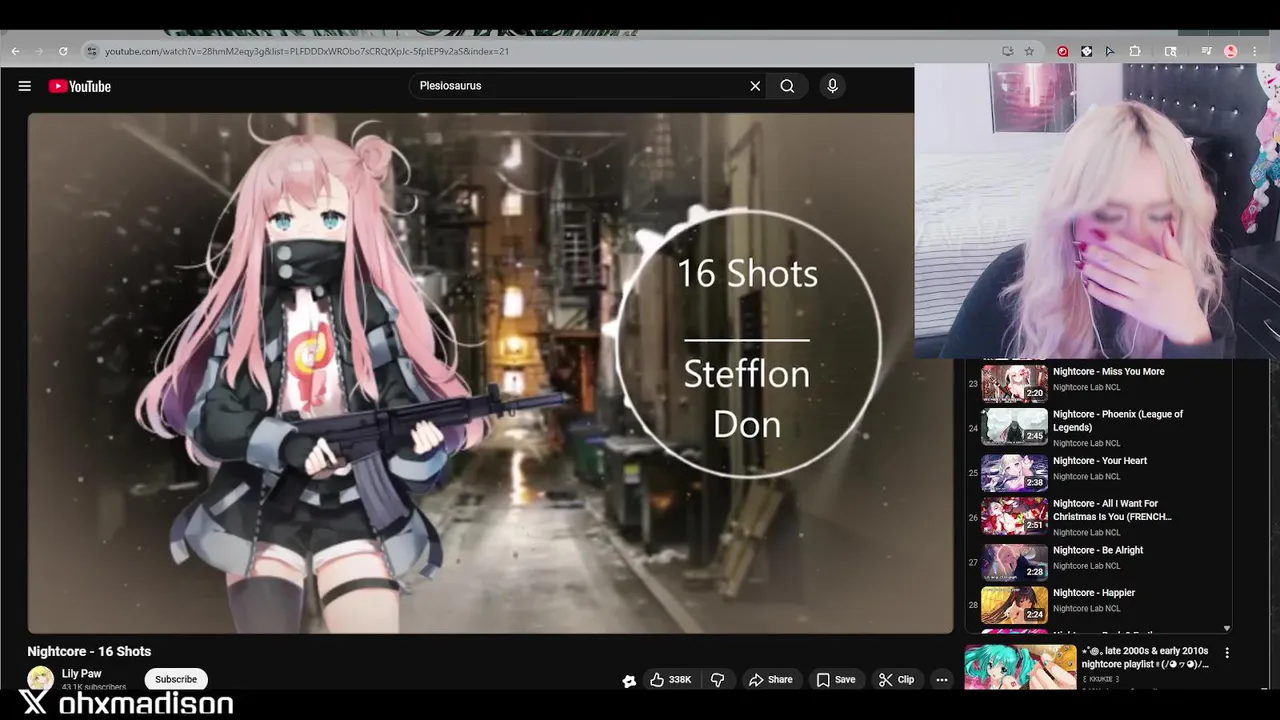Go back in the browser
Image resolution: width=1280 pixels, height=720 pixels.
pyautogui.click(x=16, y=51)
